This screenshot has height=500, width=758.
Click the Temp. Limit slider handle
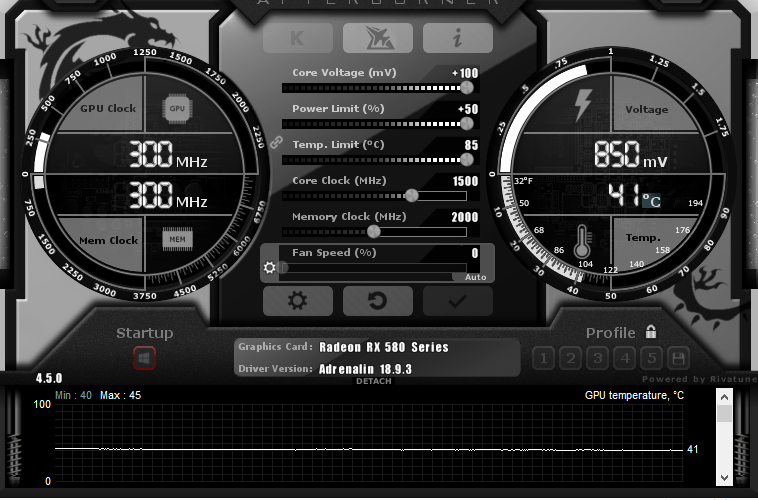466,159
